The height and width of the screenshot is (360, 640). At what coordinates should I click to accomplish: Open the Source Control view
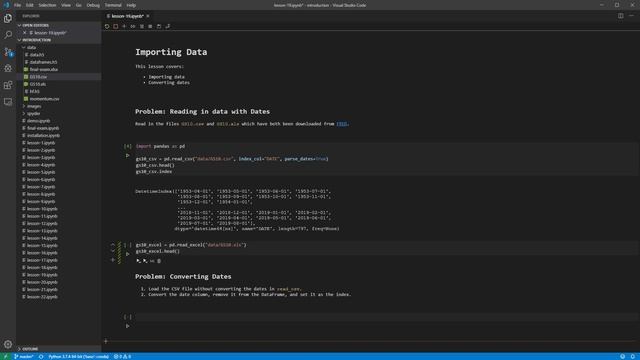click(8, 52)
